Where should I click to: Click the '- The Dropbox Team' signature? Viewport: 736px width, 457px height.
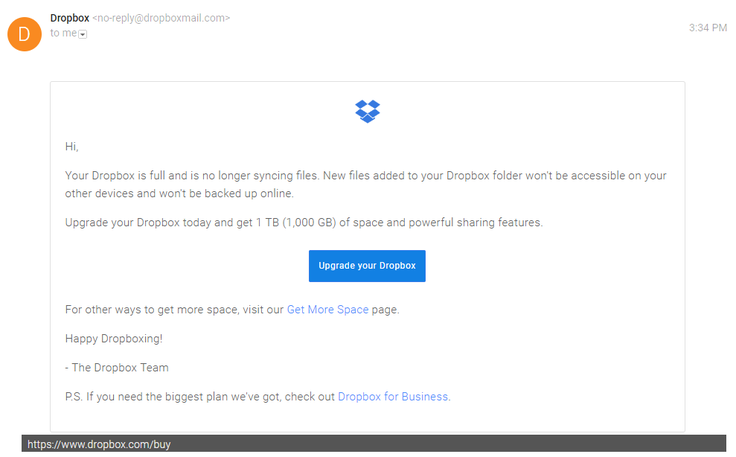[117, 368]
